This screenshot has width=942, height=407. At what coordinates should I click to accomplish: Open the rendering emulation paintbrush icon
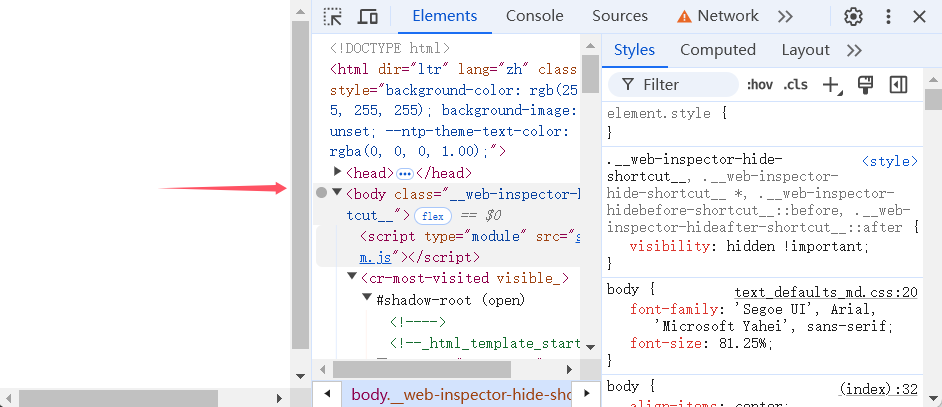click(x=866, y=85)
